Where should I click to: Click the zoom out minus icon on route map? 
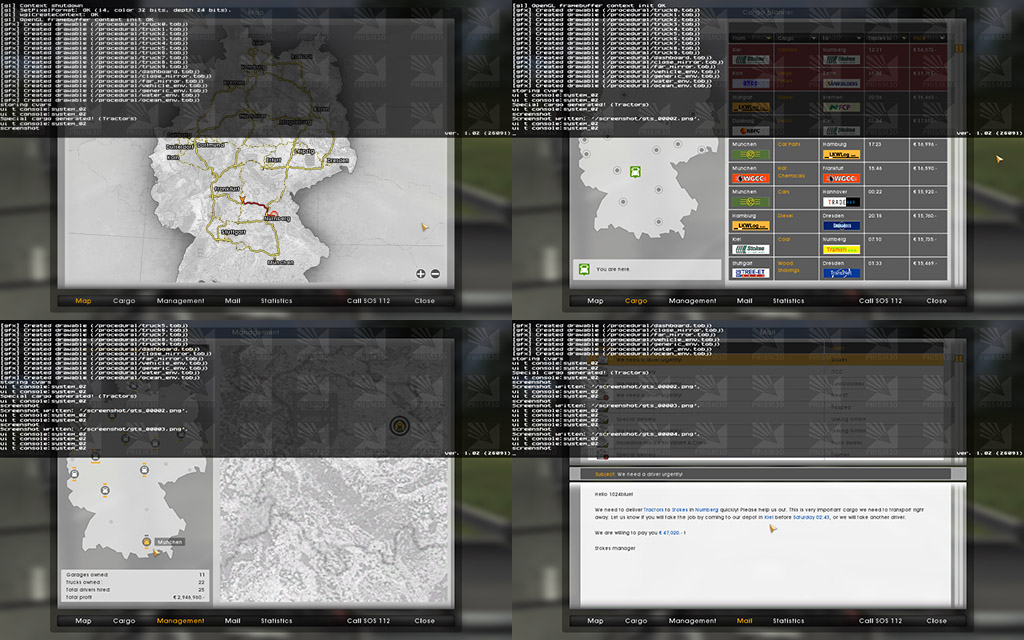click(x=435, y=273)
